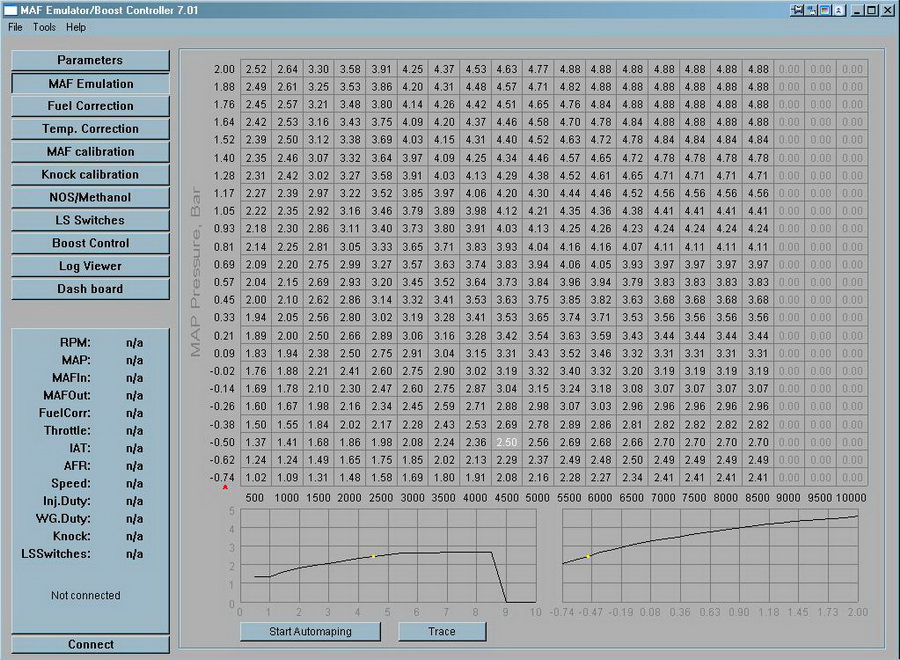Open the MAF calibration page

tap(90, 152)
